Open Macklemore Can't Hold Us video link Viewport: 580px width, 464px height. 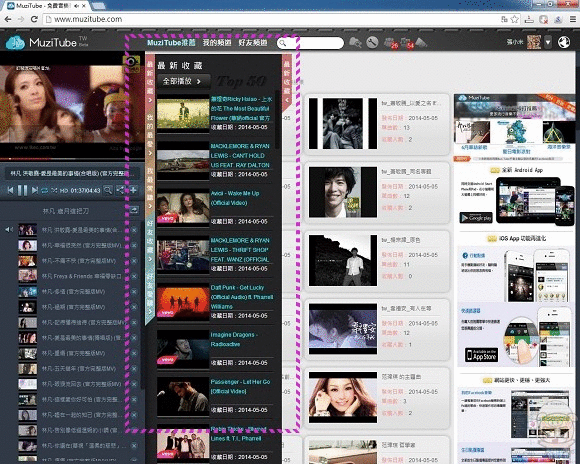pyautogui.click(x=240, y=155)
